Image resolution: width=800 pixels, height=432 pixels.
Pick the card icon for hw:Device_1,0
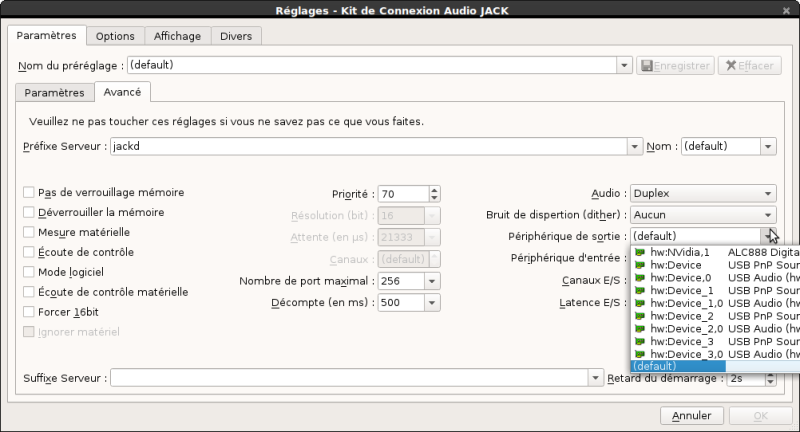point(639,303)
